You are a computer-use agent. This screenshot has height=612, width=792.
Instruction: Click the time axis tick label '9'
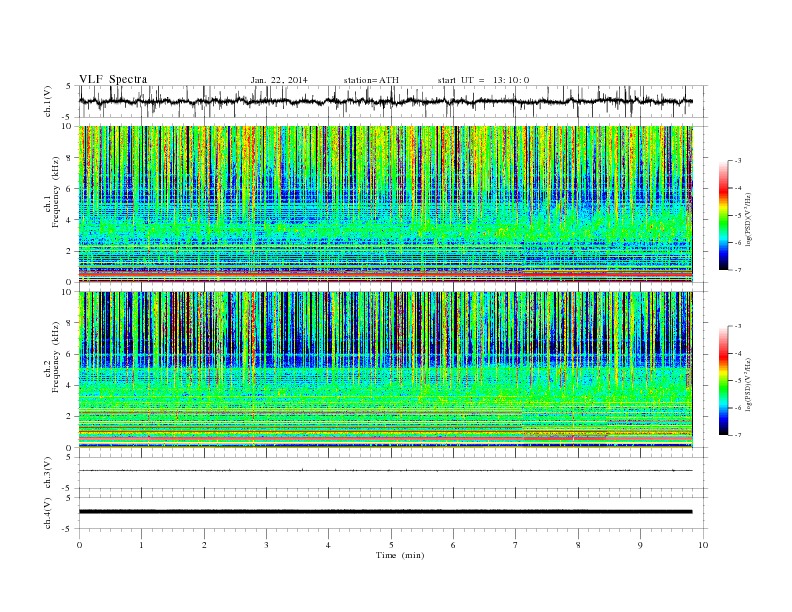tap(640, 545)
